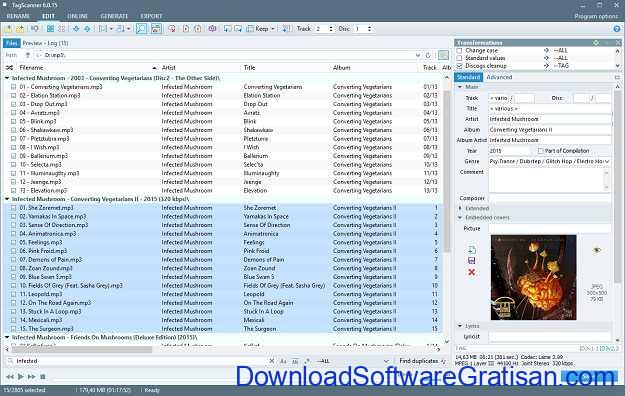Toggle the highlighted magnifier panel icon

pyautogui.click(x=141, y=28)
